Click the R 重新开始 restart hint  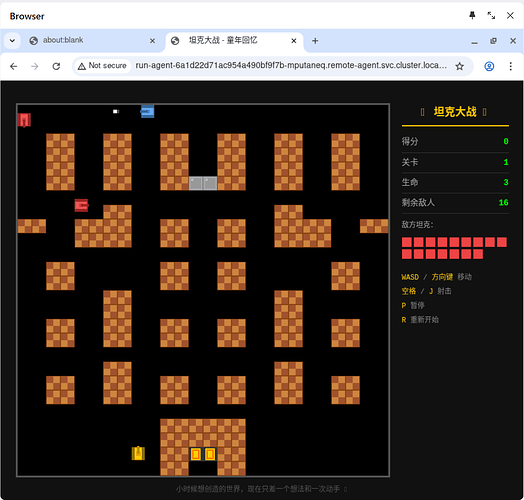click(420, 320)
